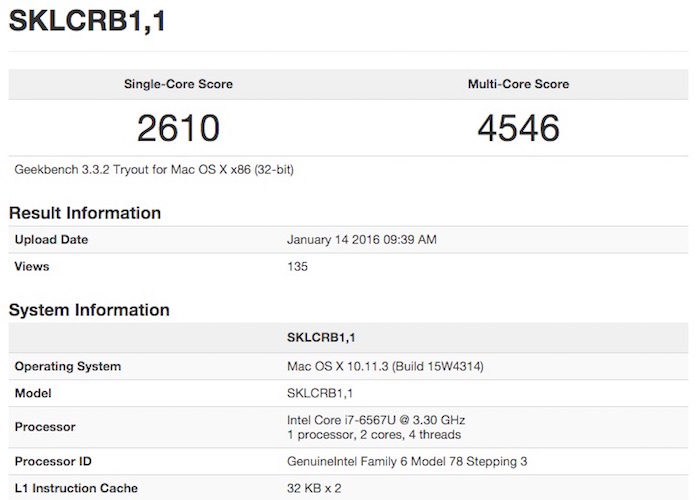Select the GenuineIntel Family 6 Processor ID value
Image resolution: width=700 pixels, height=500 pixels.
[x=406, y=461]
